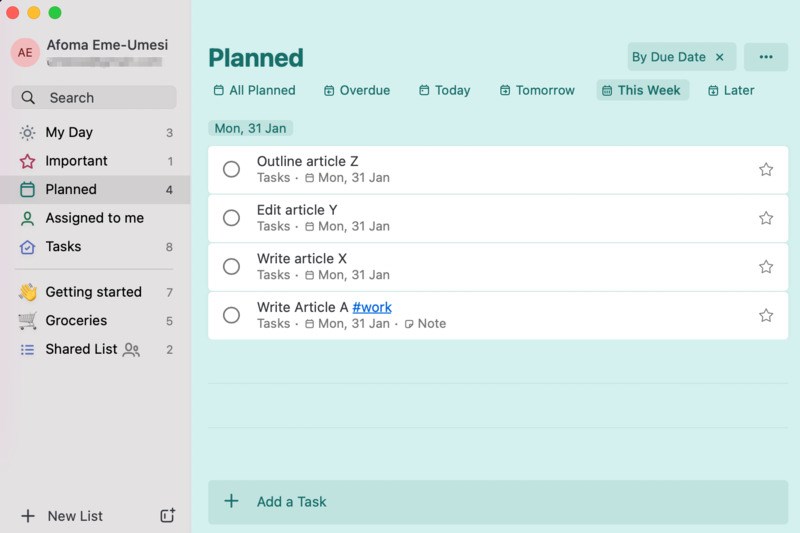800x533 pixels.
Task: Check off Edit article Y
Action: tap(231, 218)
